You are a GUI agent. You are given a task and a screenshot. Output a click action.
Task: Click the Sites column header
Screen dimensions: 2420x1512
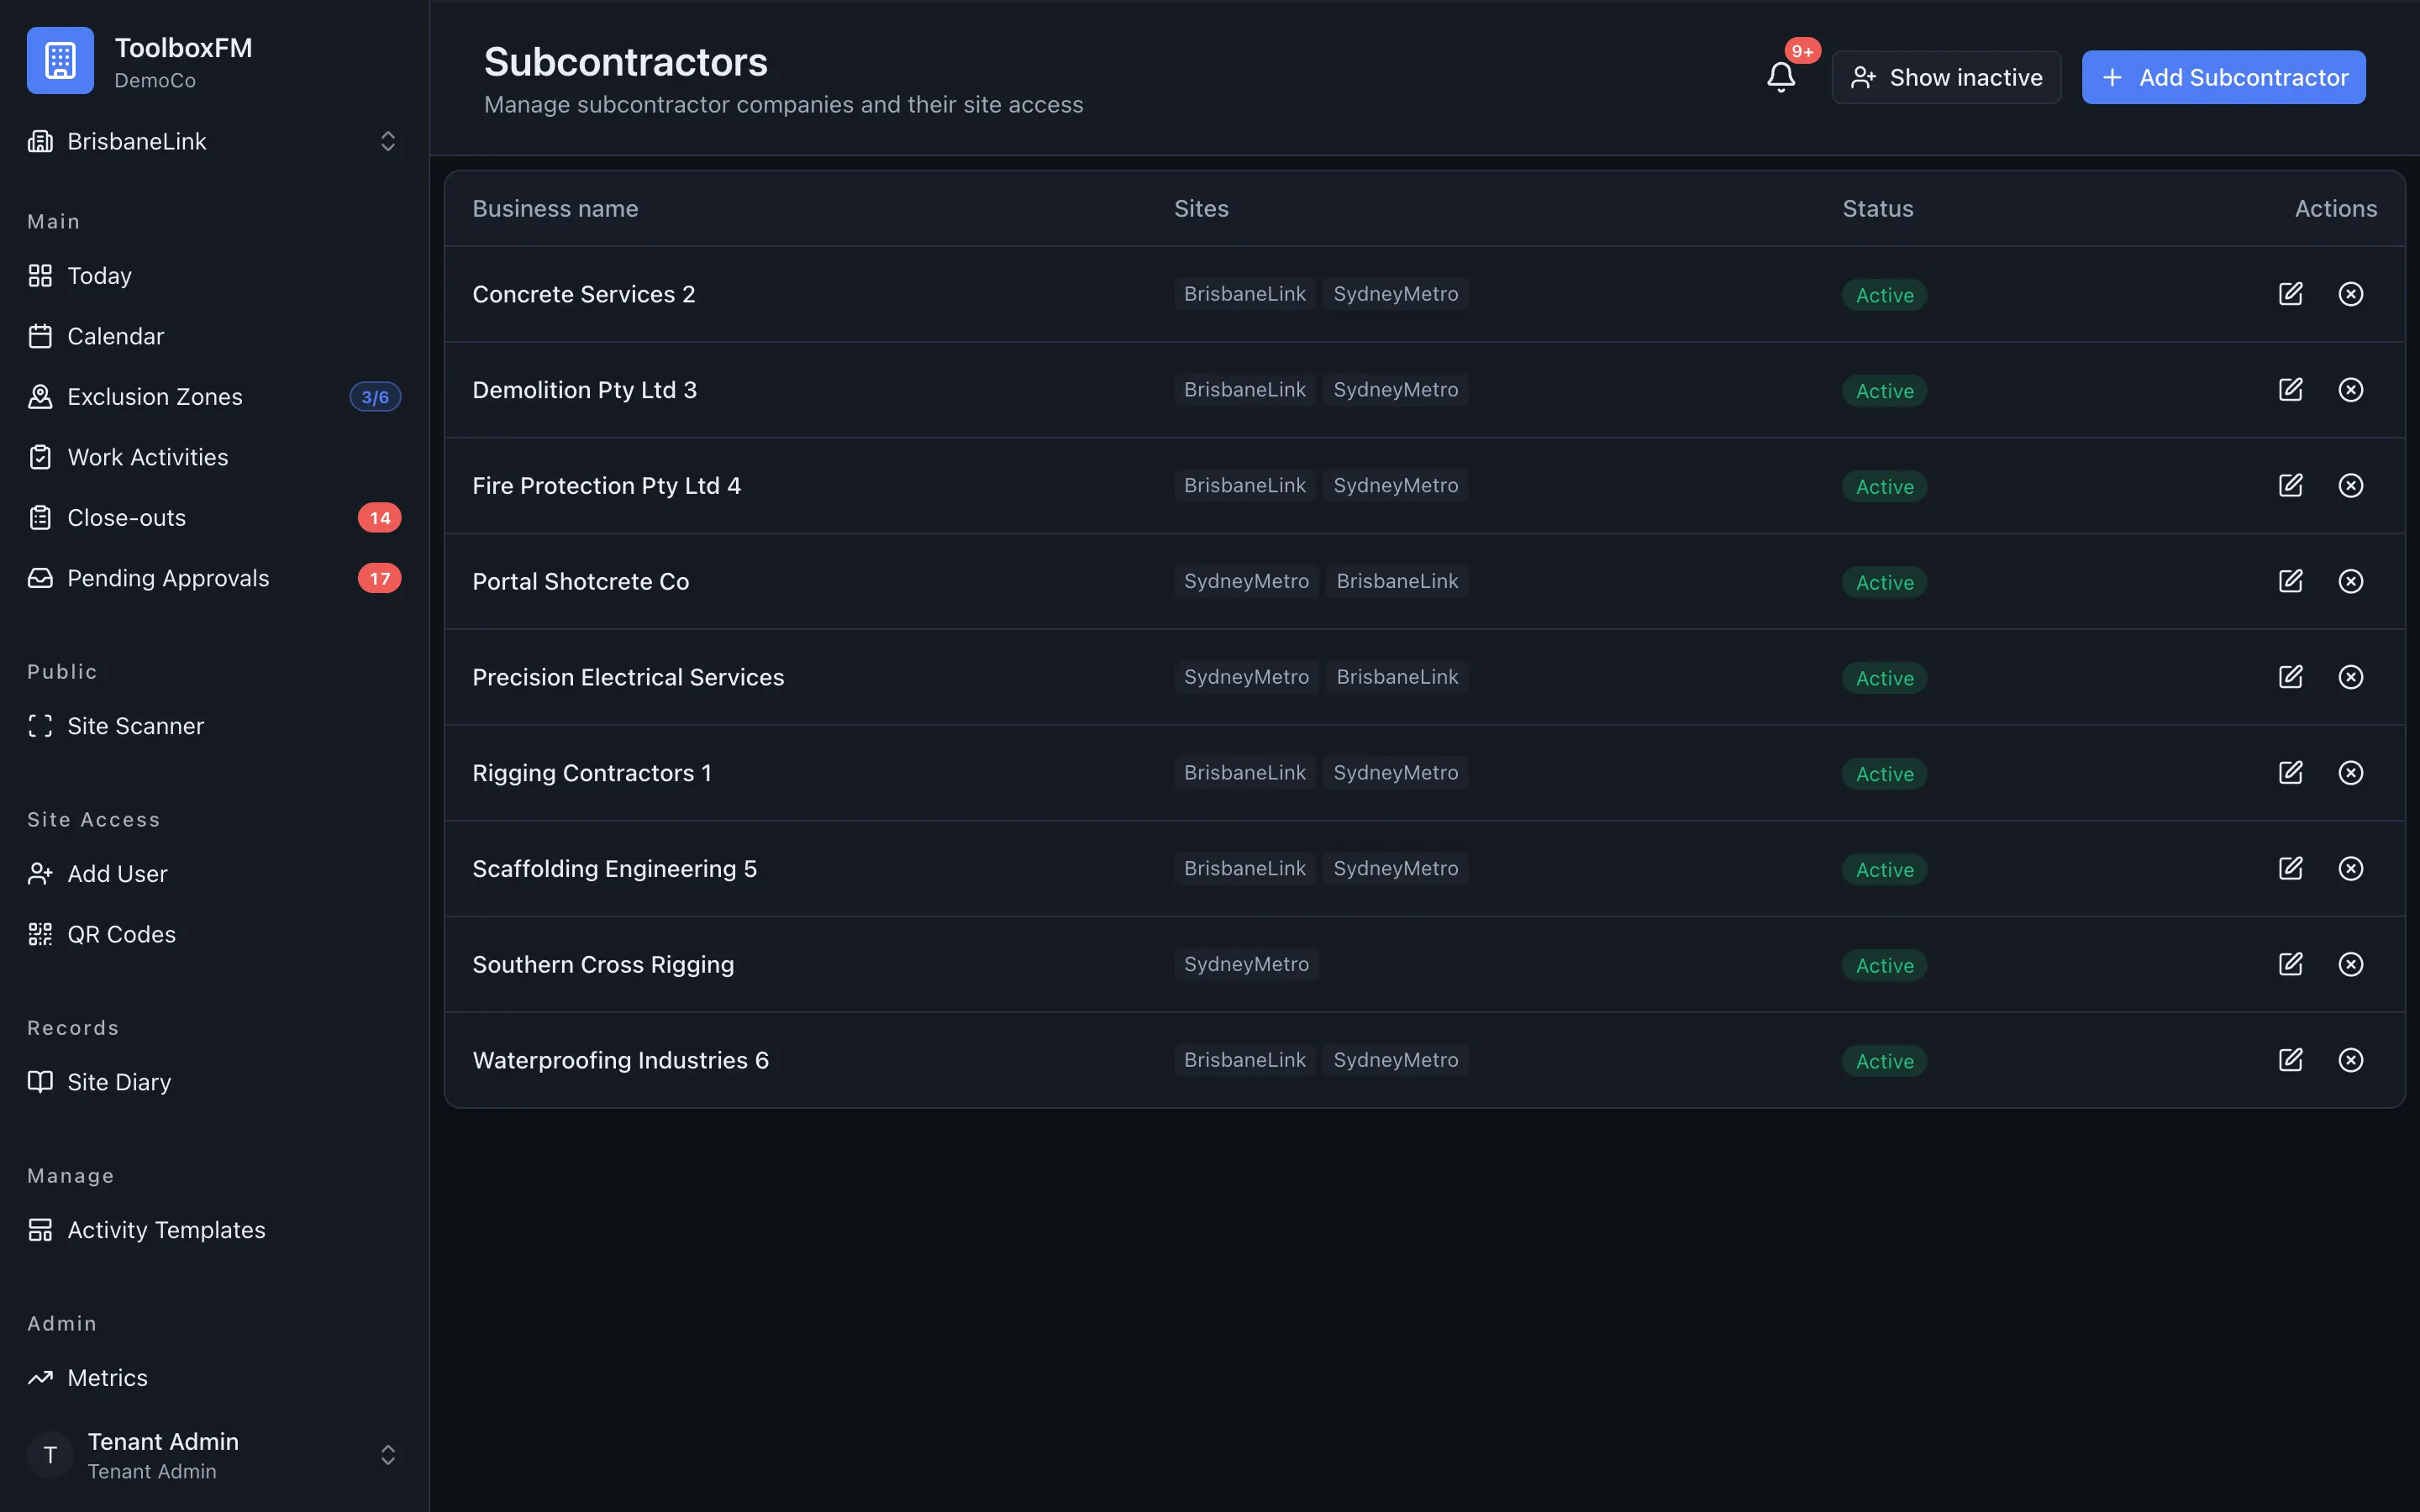pos(1201,209)
